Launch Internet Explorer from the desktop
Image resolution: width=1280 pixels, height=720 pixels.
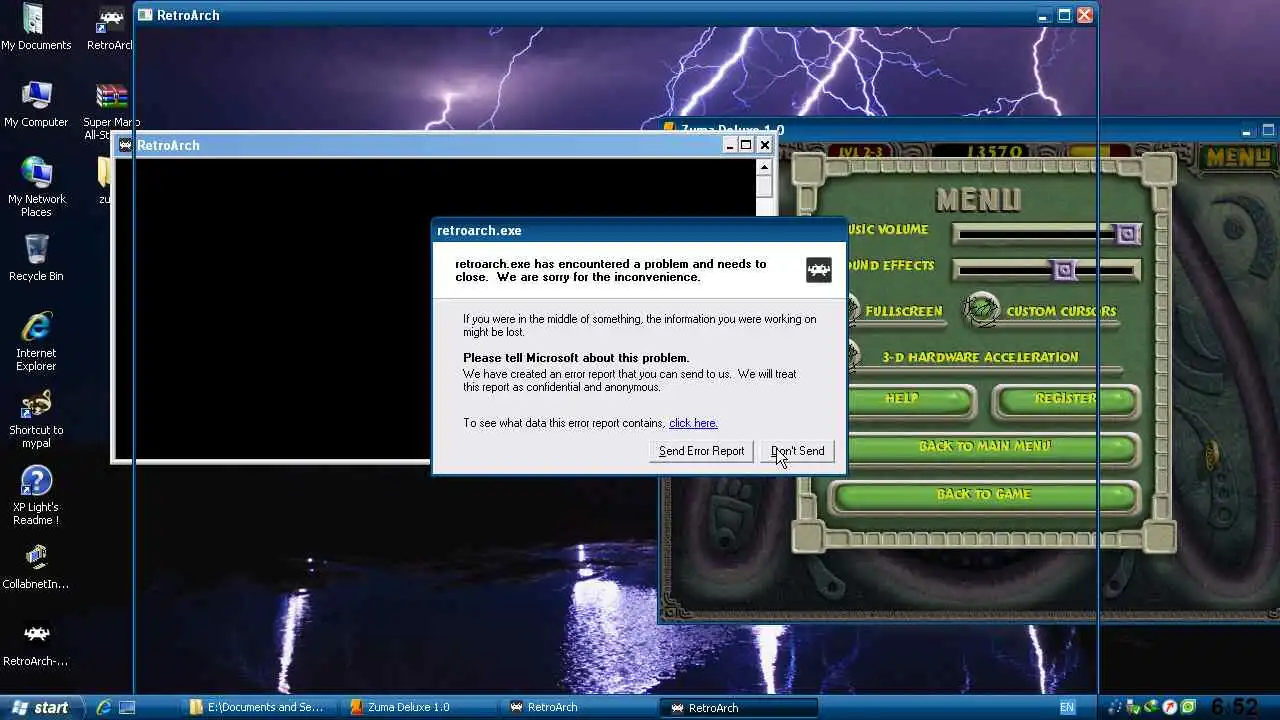pos(36,341)
